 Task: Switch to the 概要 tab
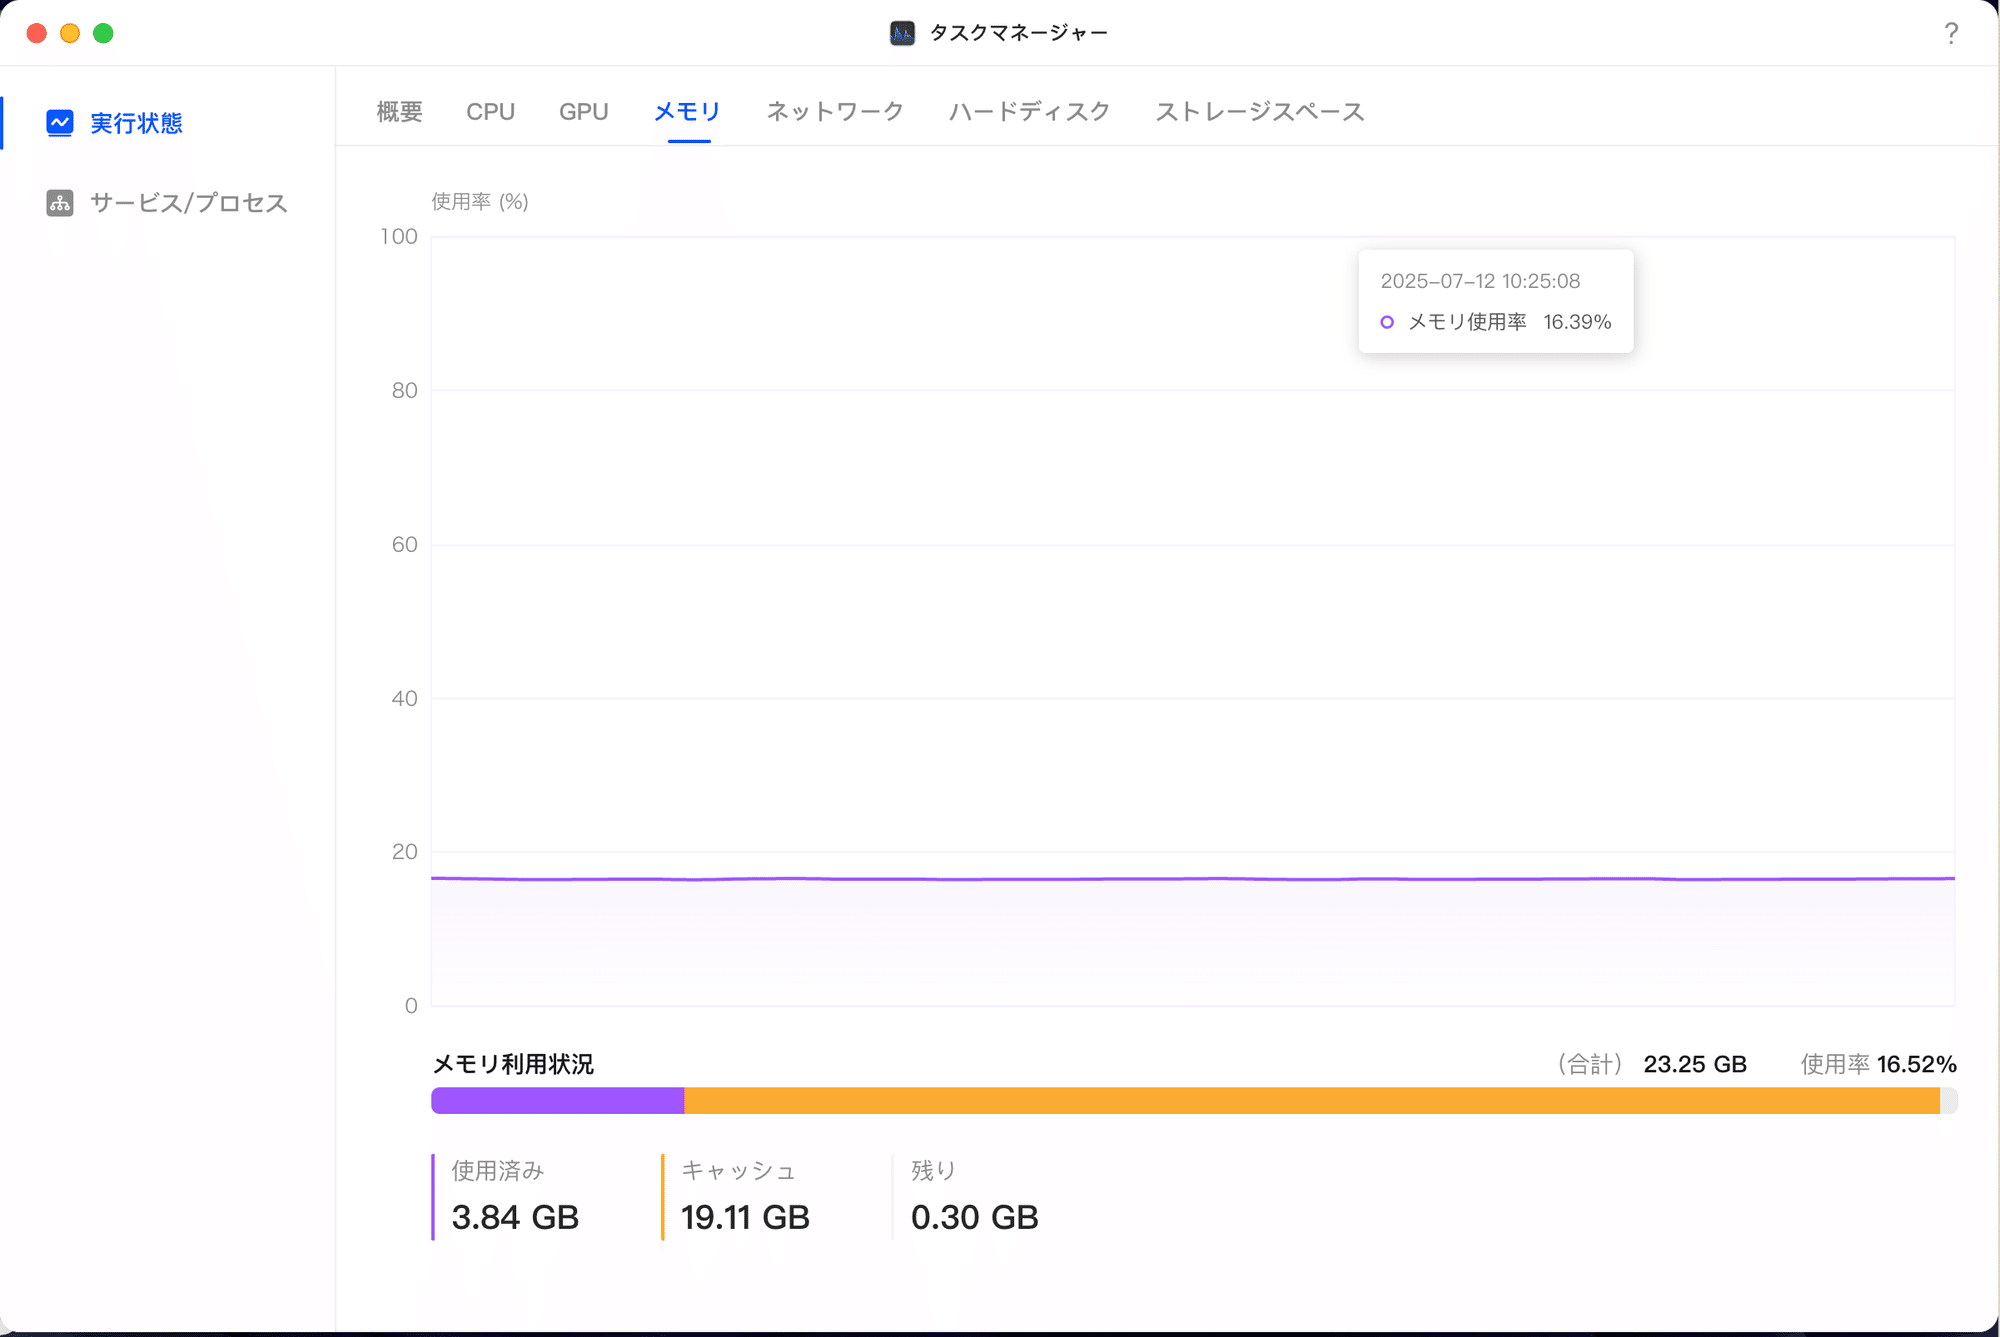click(x=398, y=112)
